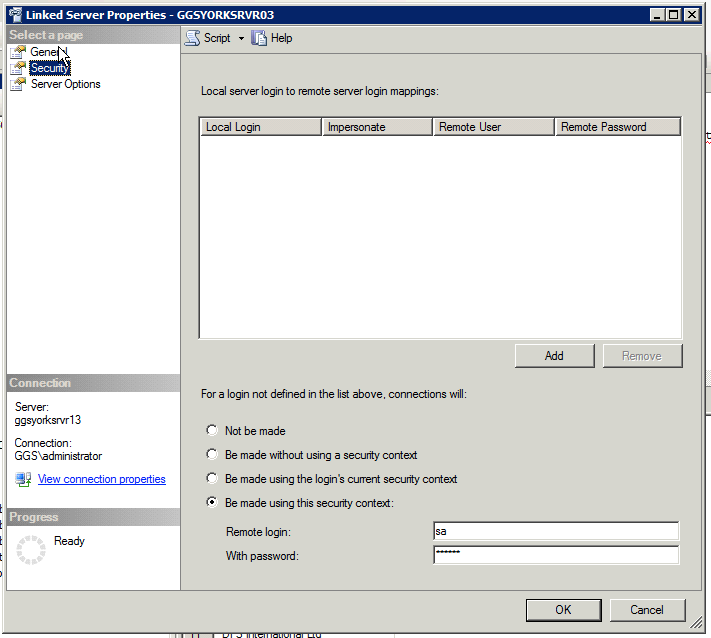This screenshot has width=711, height=638.
Task: Click the Local Login column header
Action: pyautogui.click(x=260, y=127)
